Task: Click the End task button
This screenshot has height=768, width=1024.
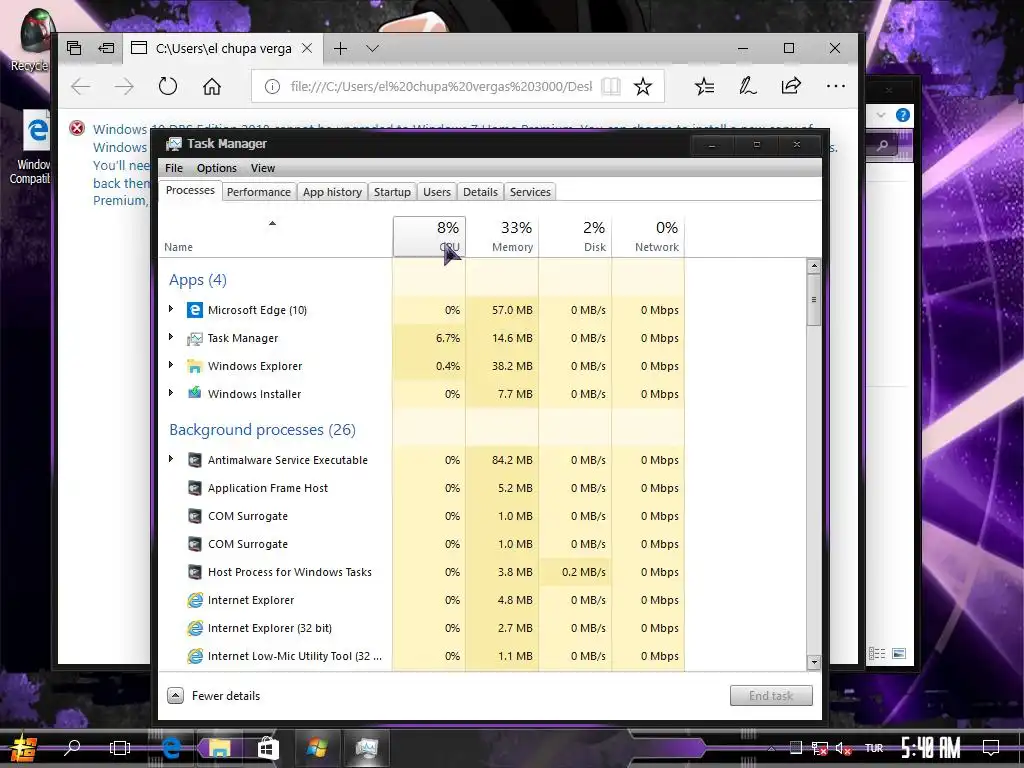Action: click(x=771, y=696)
